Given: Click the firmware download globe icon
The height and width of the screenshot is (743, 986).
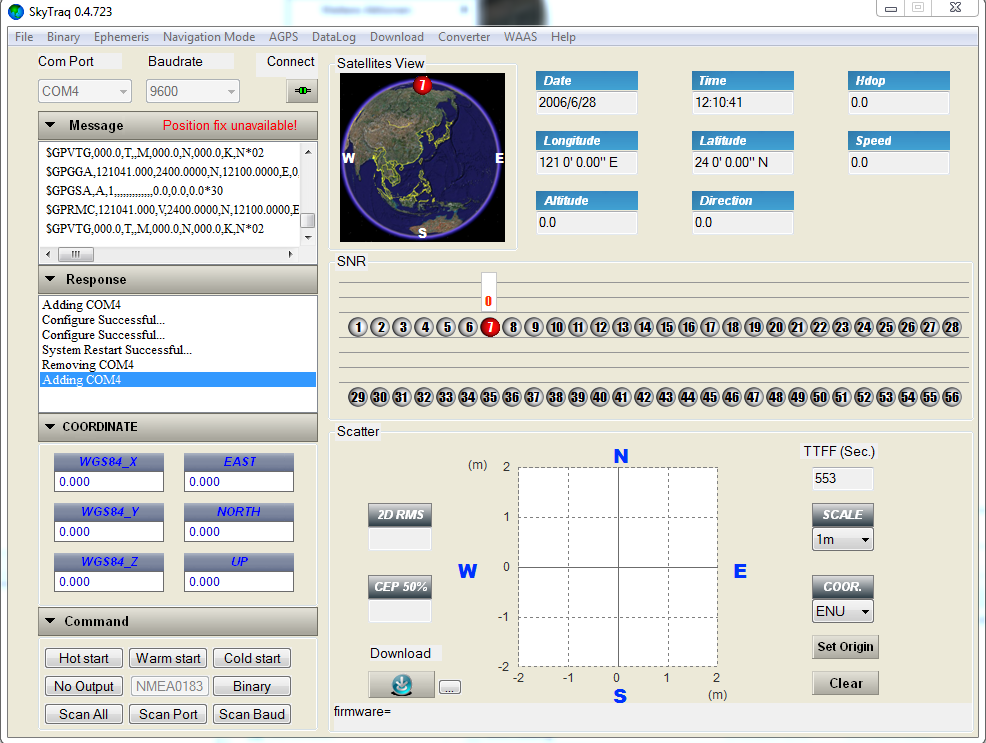Looking at the screenshot, I should 402,685.
